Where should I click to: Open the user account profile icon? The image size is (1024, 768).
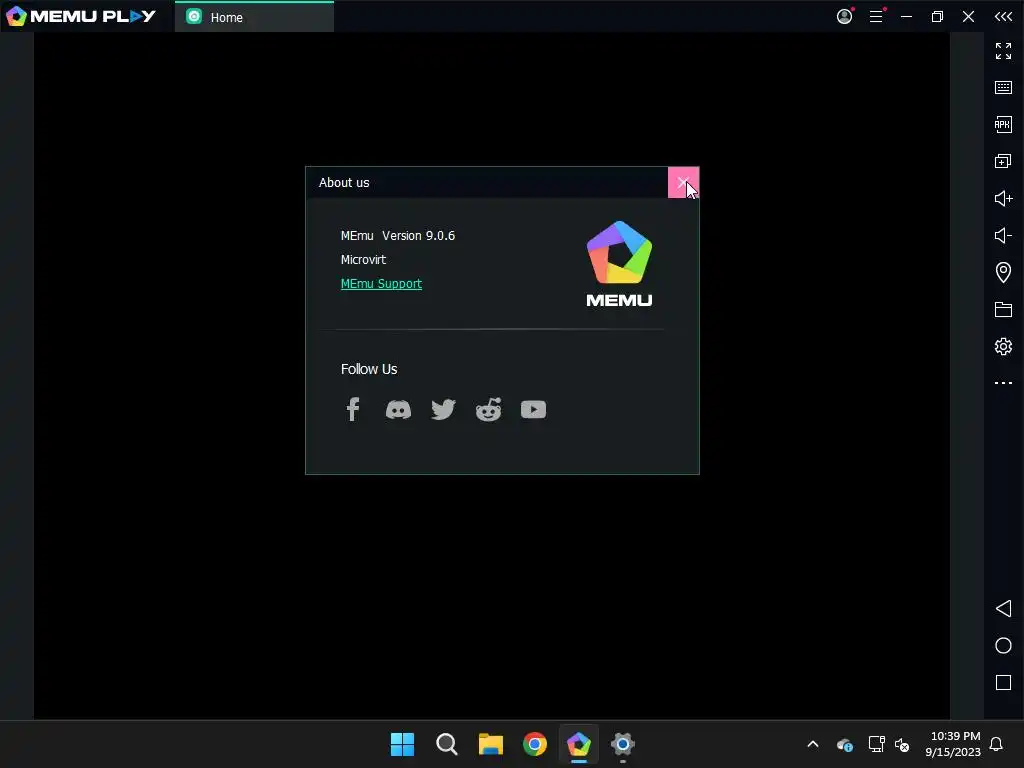point(844,16)
